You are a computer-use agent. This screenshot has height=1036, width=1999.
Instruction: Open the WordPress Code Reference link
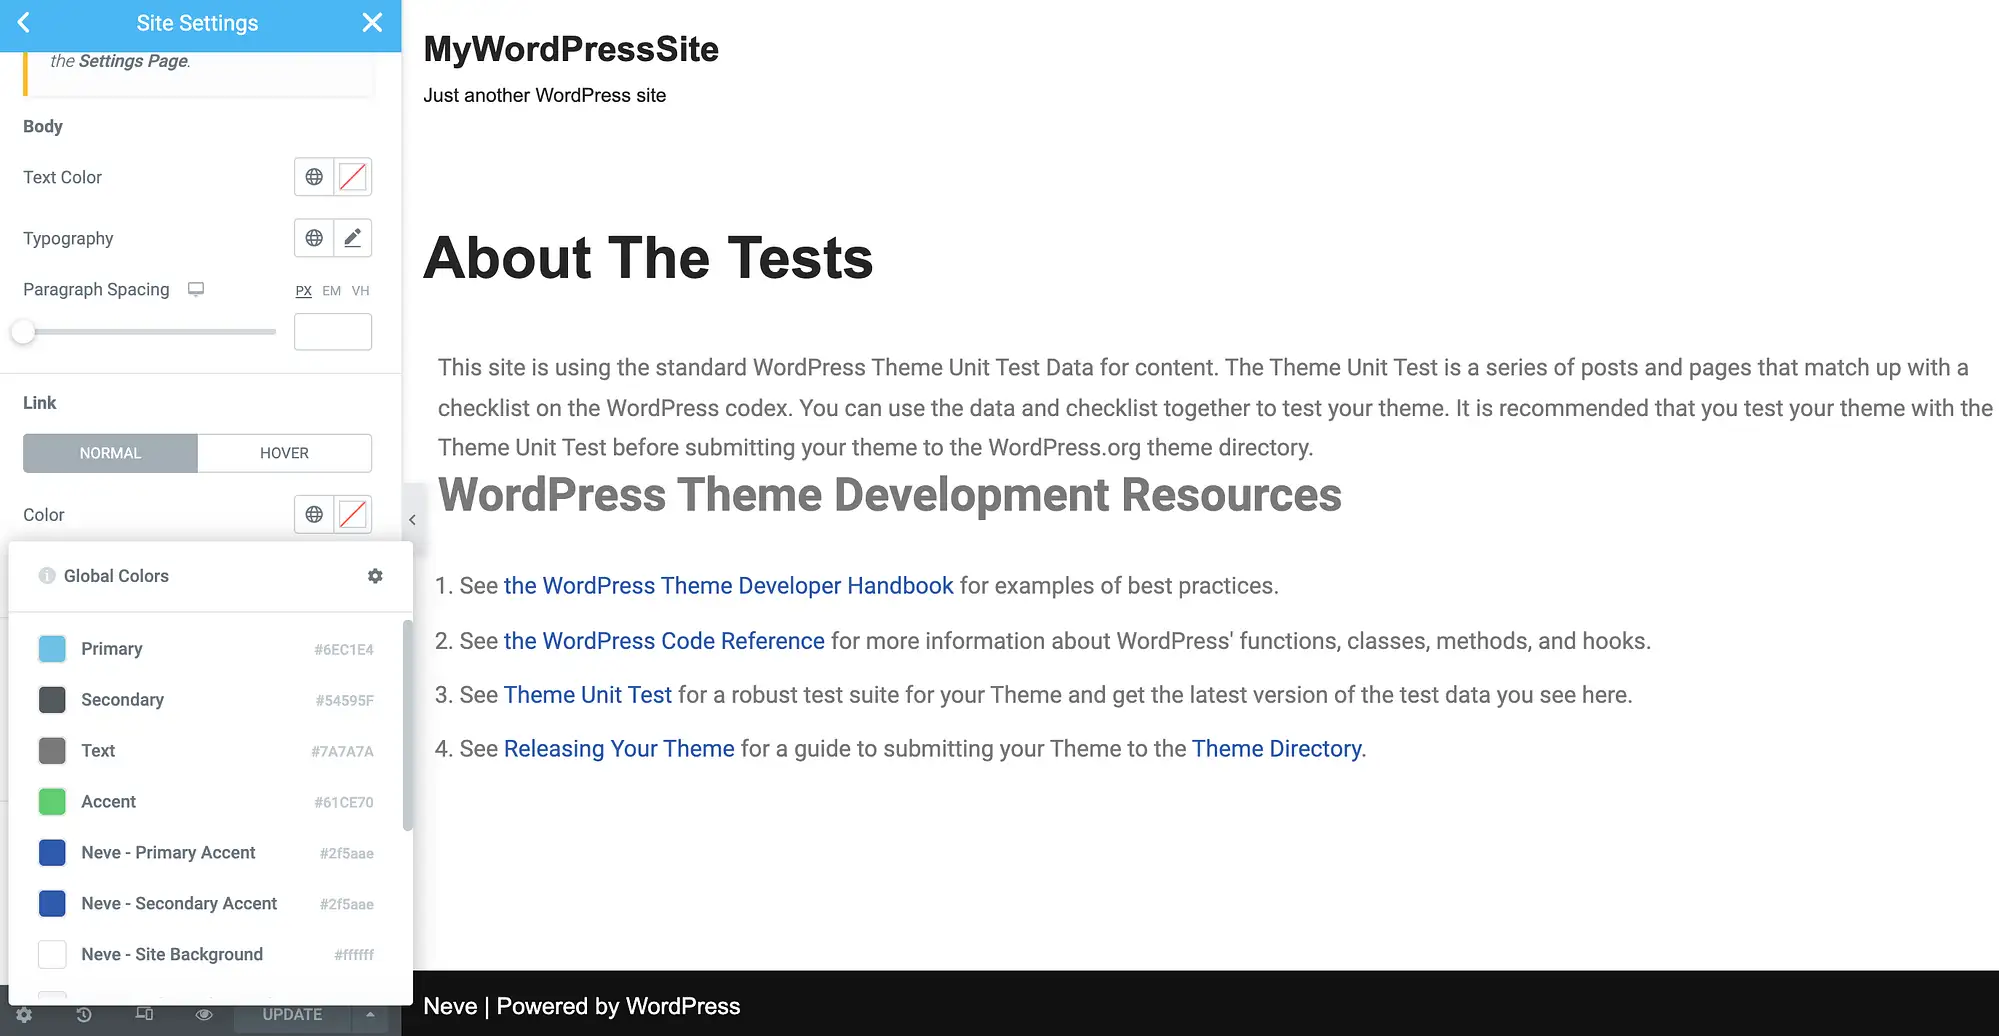664,641
